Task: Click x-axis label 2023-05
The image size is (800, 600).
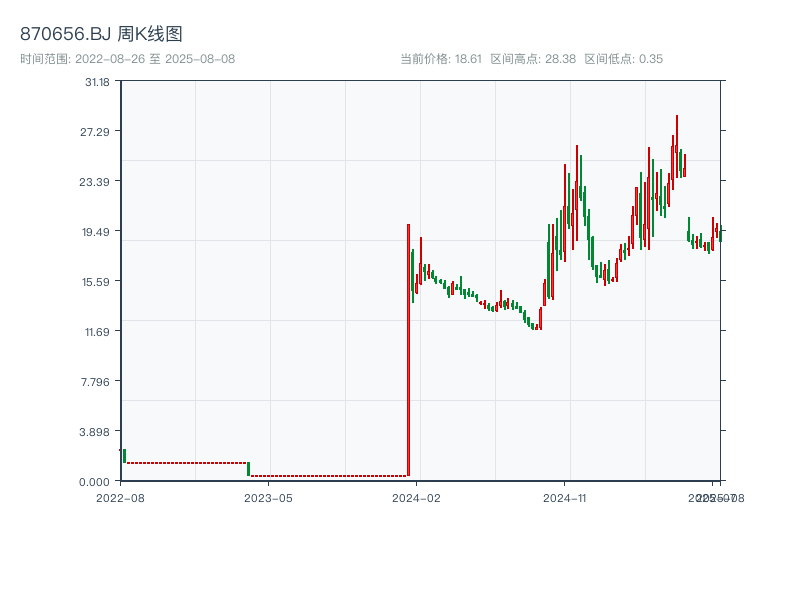Action: click(x=268, y=498)
